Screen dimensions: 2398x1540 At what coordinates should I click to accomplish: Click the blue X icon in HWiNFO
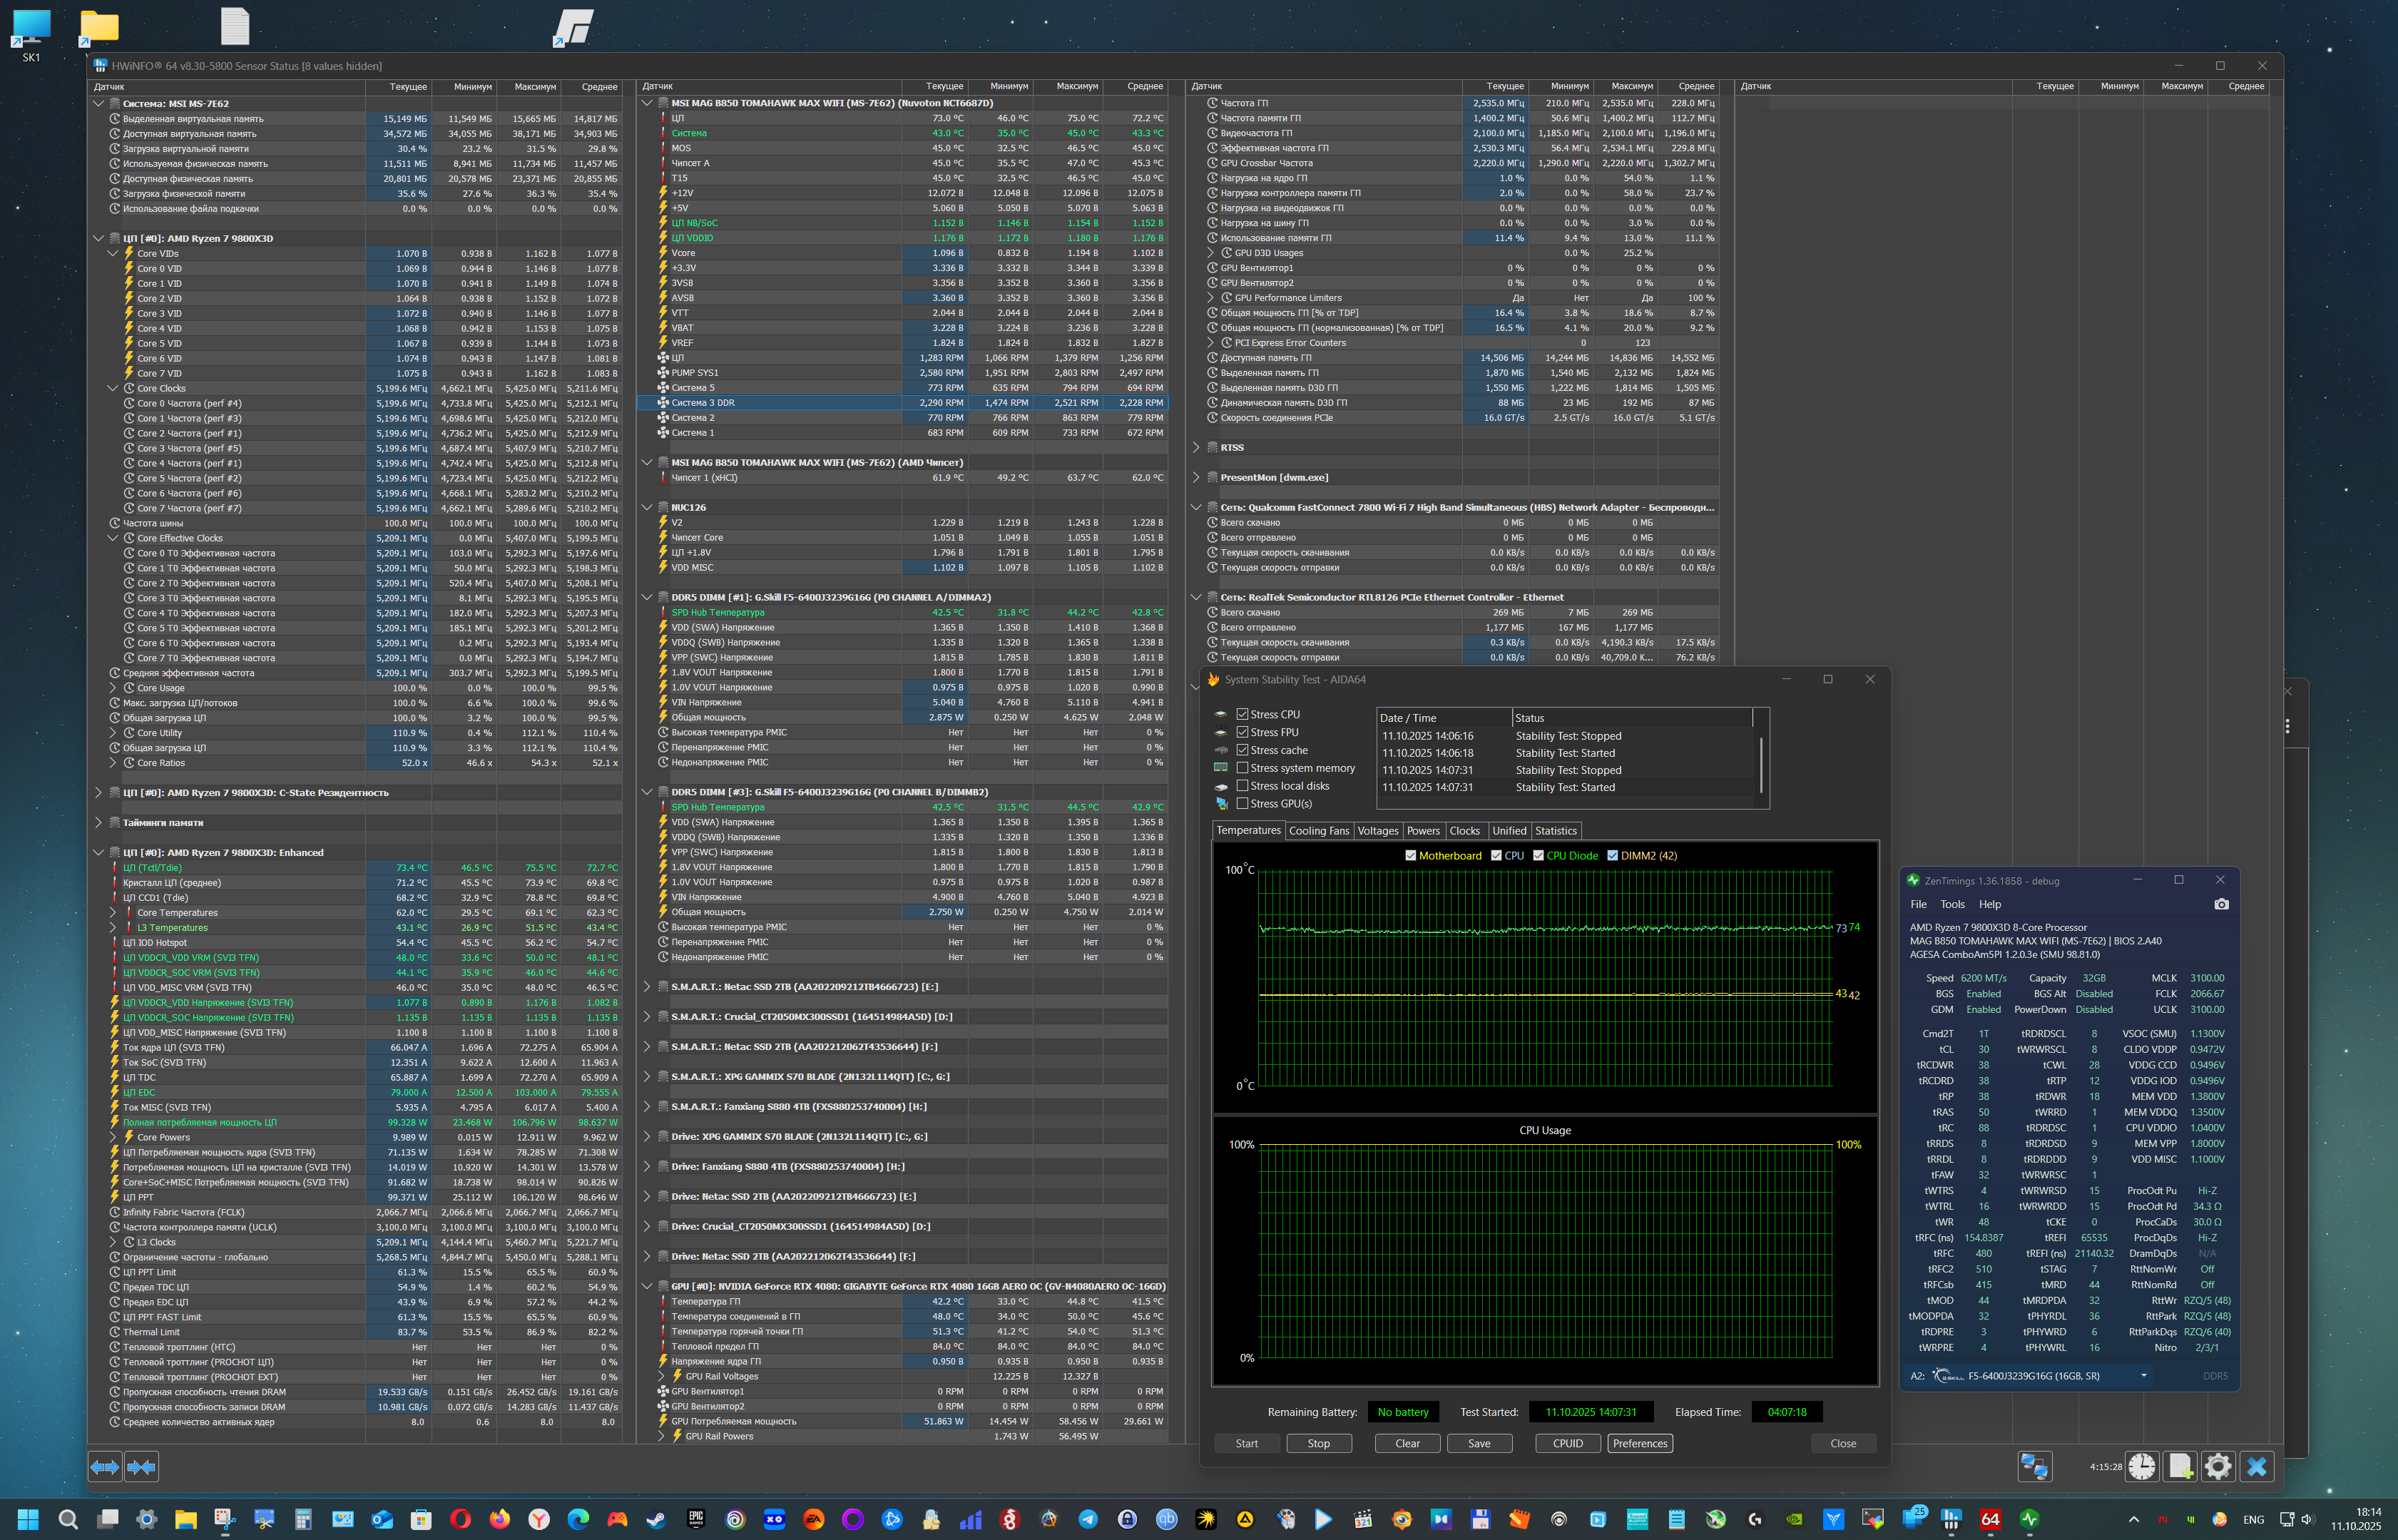(2257, 1466)
